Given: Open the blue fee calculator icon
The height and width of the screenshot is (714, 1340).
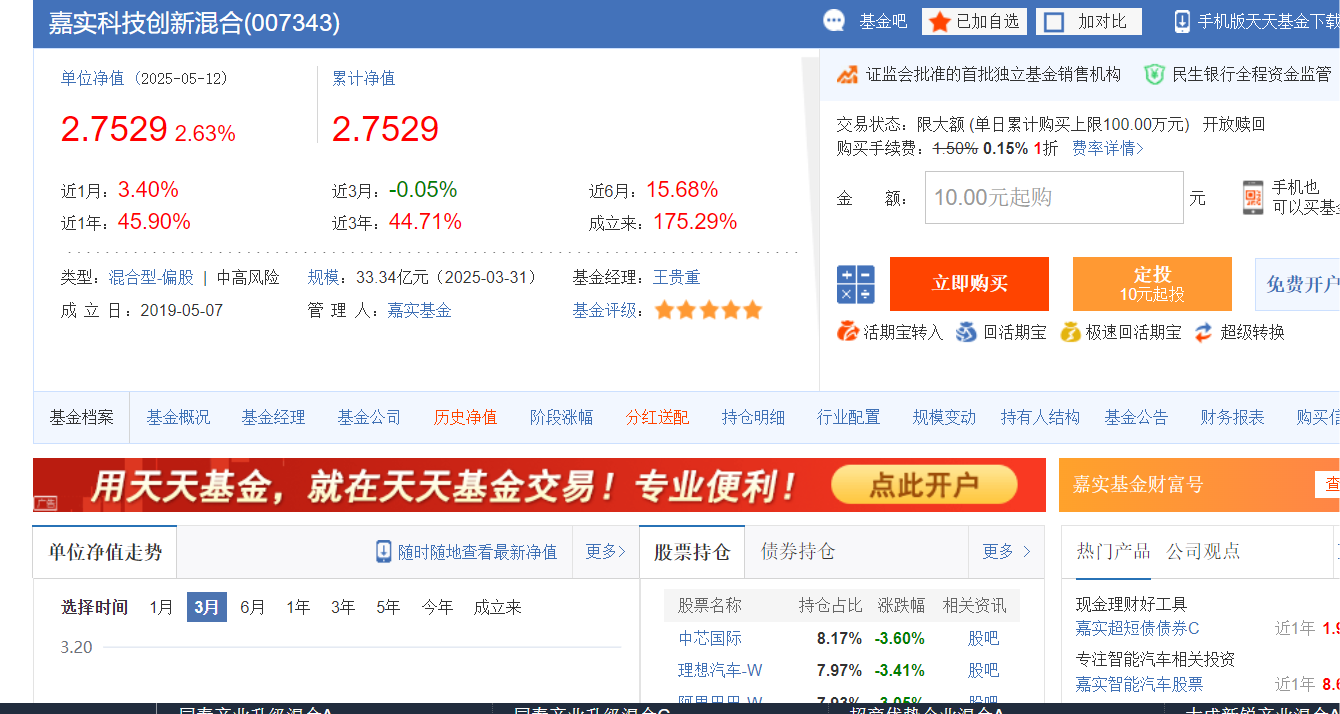Looking at the screenshot, I should (856, 284).
